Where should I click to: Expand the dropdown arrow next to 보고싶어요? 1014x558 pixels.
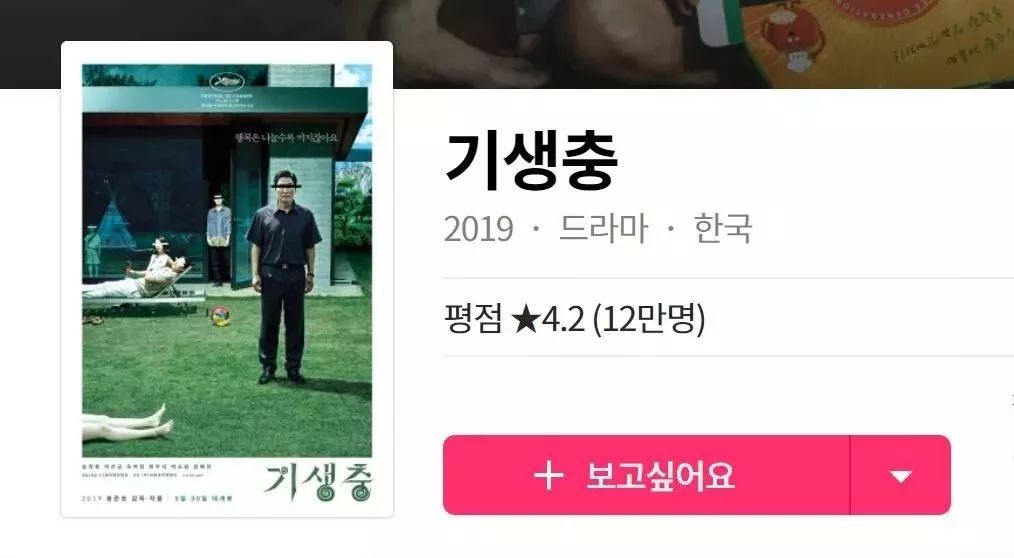[900, 475]
